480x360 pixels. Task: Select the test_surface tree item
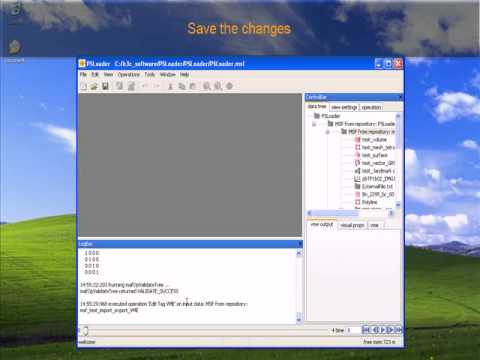coord(375,155)
